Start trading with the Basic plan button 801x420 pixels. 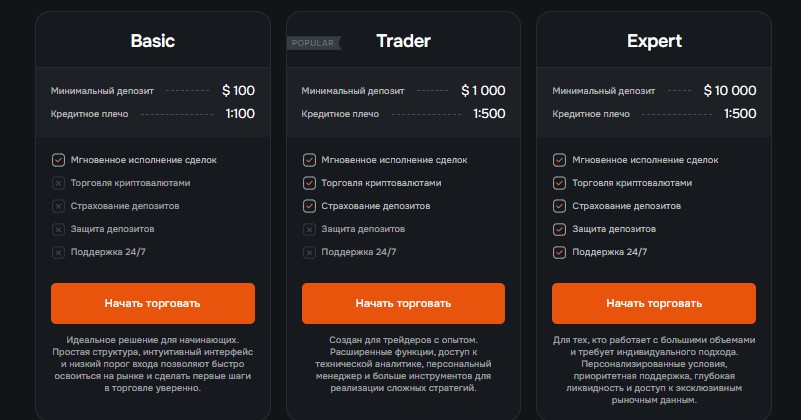tap(153, 304)
